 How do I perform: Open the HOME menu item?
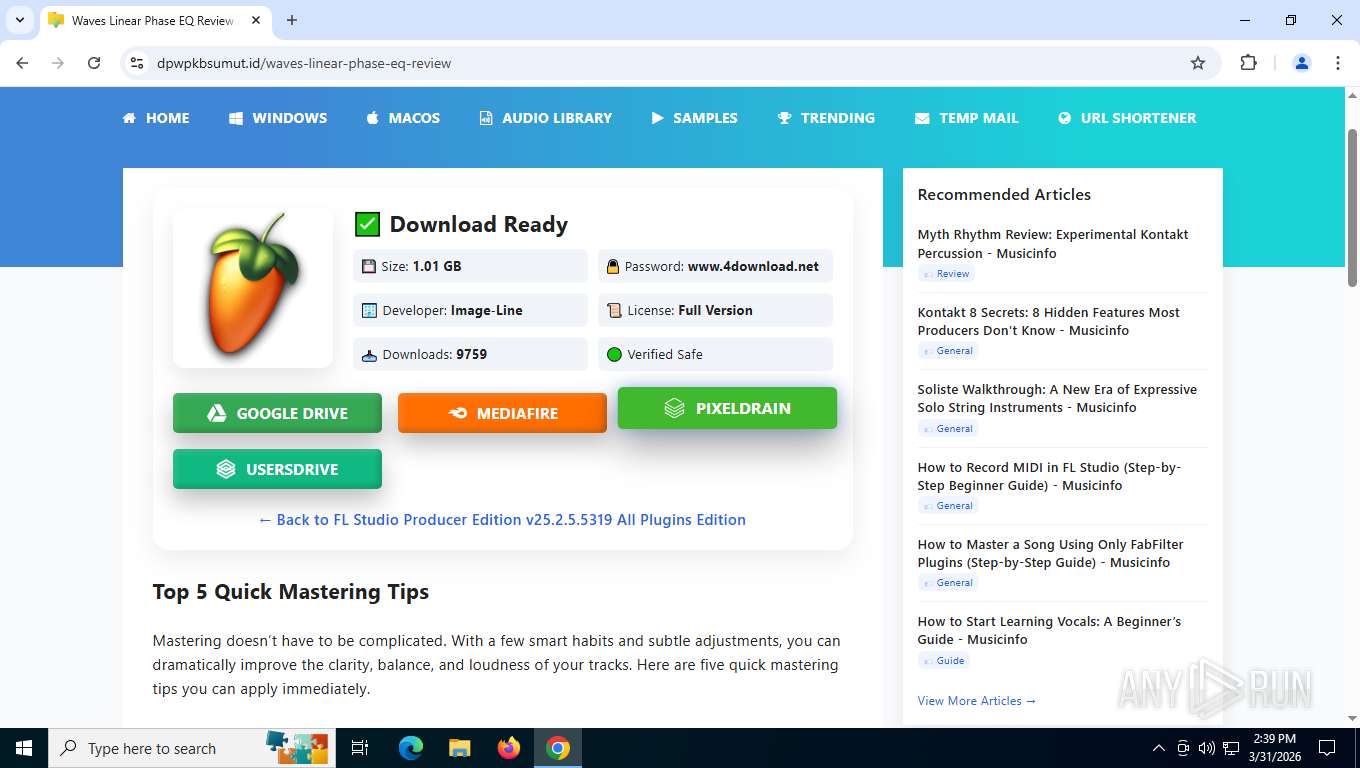(156, 118)
